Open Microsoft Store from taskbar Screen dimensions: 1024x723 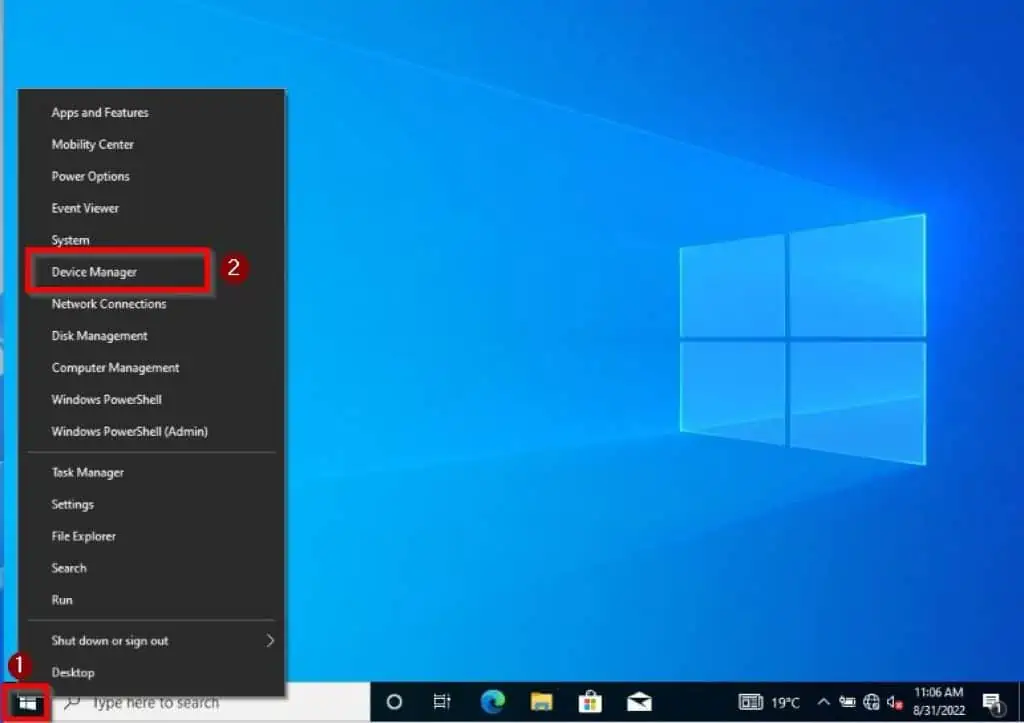(x=590, y=702)
